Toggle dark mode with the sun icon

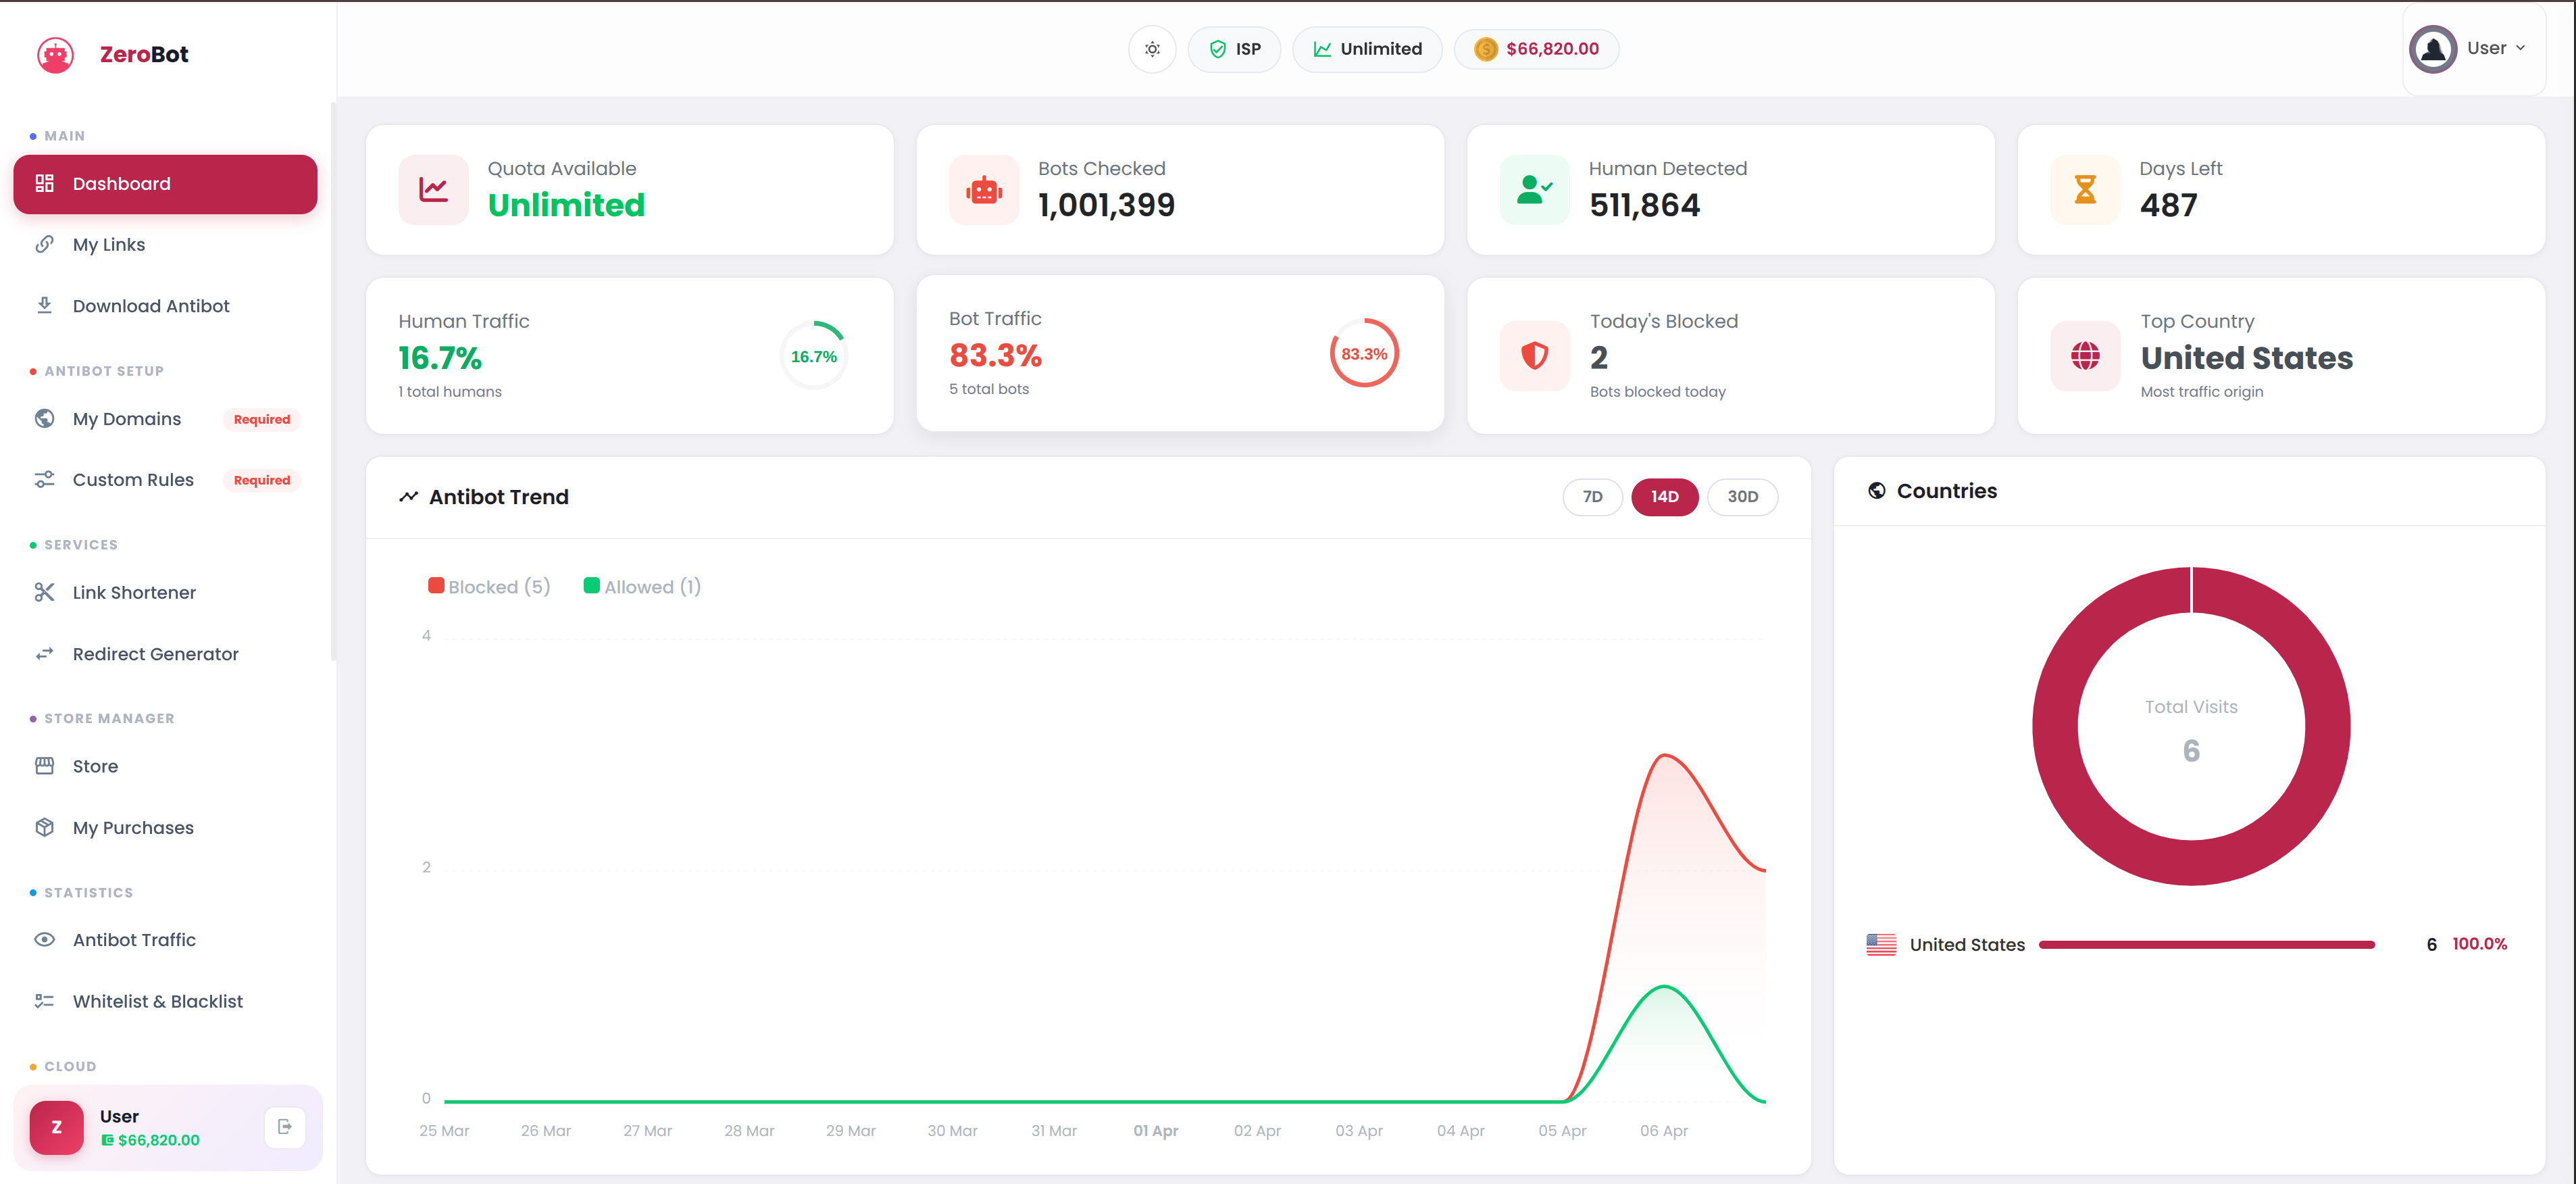click(x=1151, y=48)
